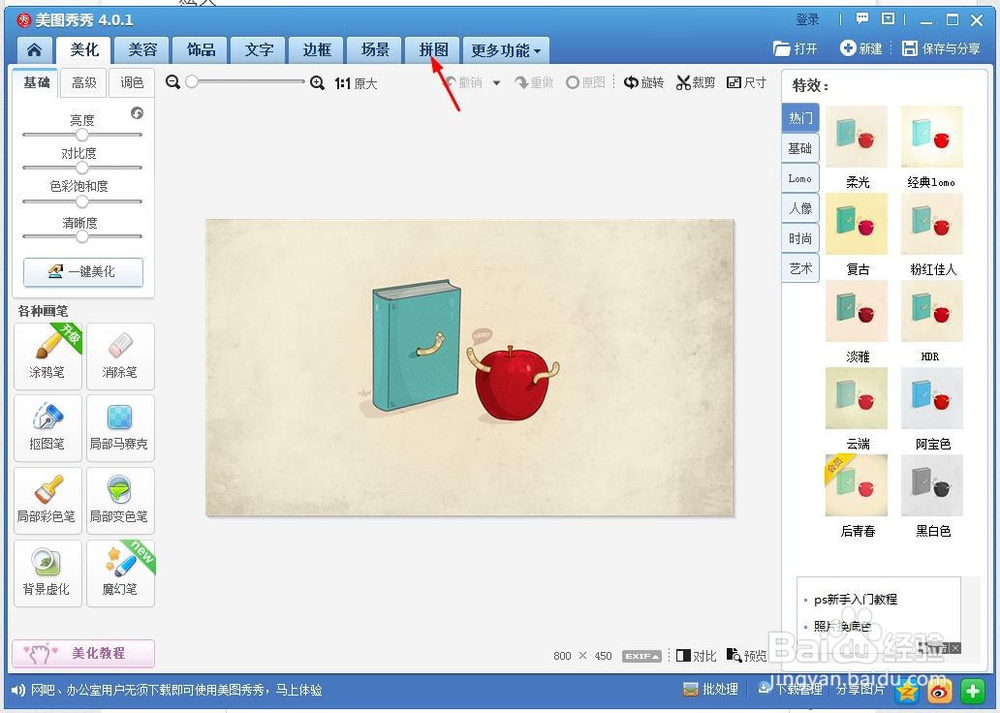The width and height of the screenshot is (1000, 713).
Task: Click the 新建 new image button
Action: [861, 48]
